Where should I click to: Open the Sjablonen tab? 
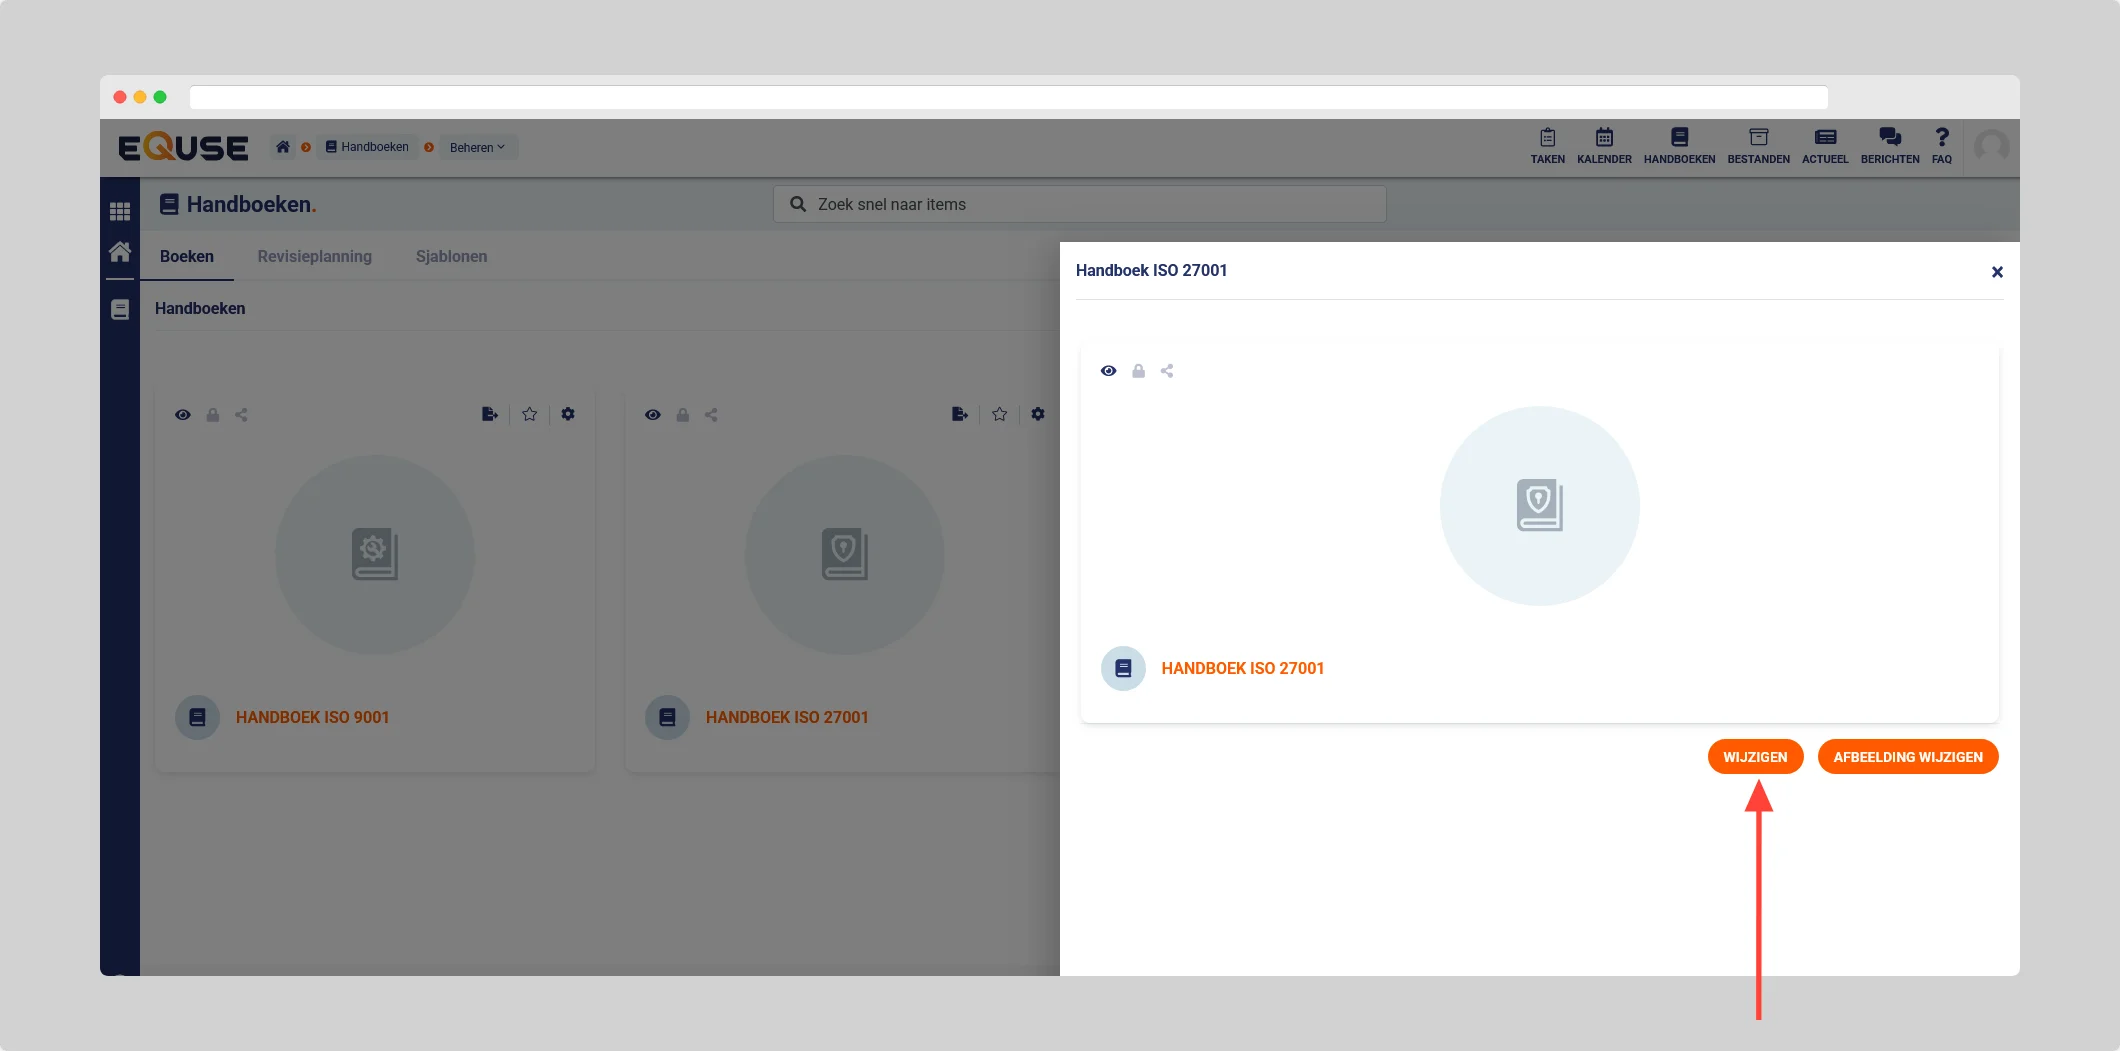[x=451, y=256]
